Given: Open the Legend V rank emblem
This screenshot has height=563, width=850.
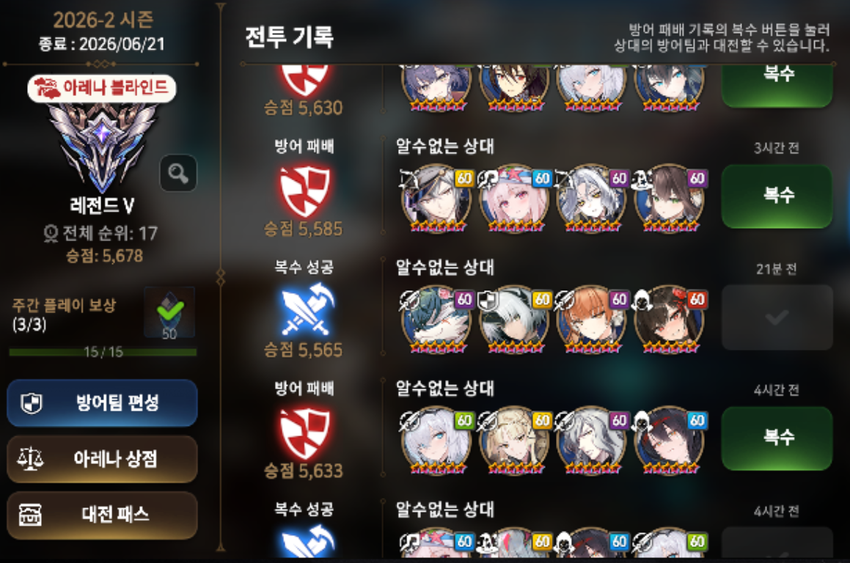Looking at the screenshot, I should coord(102,146).
